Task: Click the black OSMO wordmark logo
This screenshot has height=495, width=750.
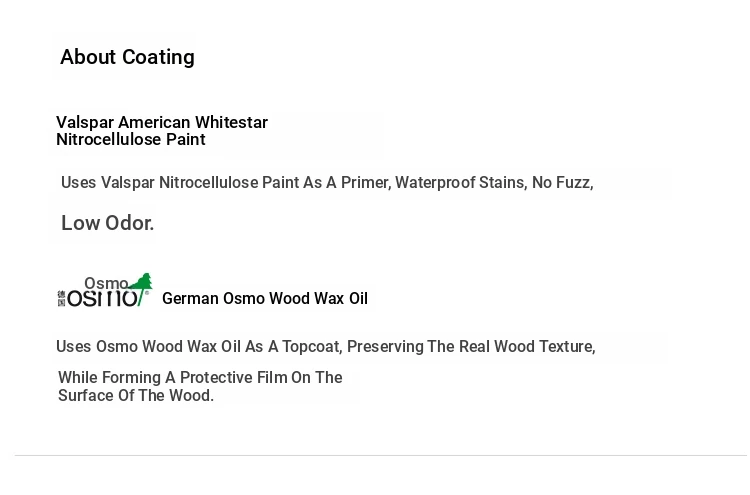Action: [x=102, y=298]
